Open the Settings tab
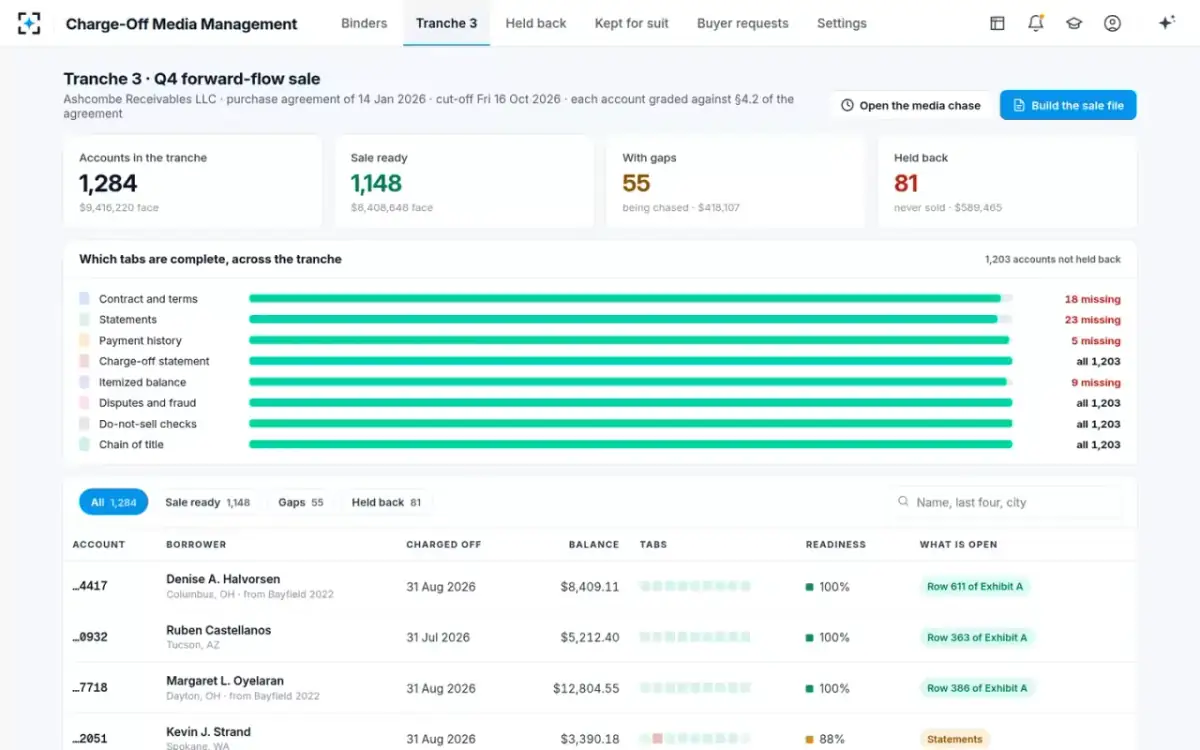 point(842,23)
